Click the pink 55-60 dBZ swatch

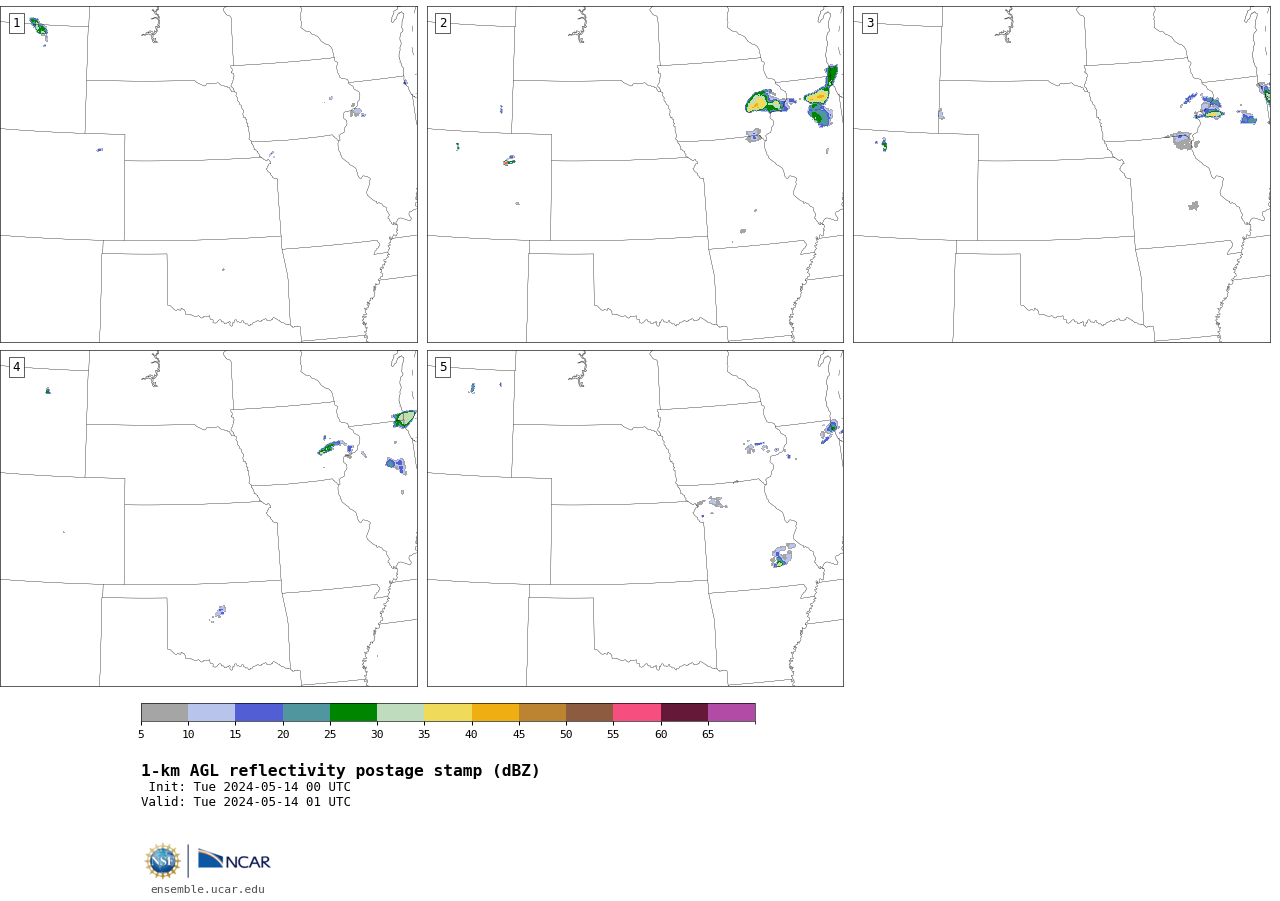pyautogui.click(x=637, y=712)
